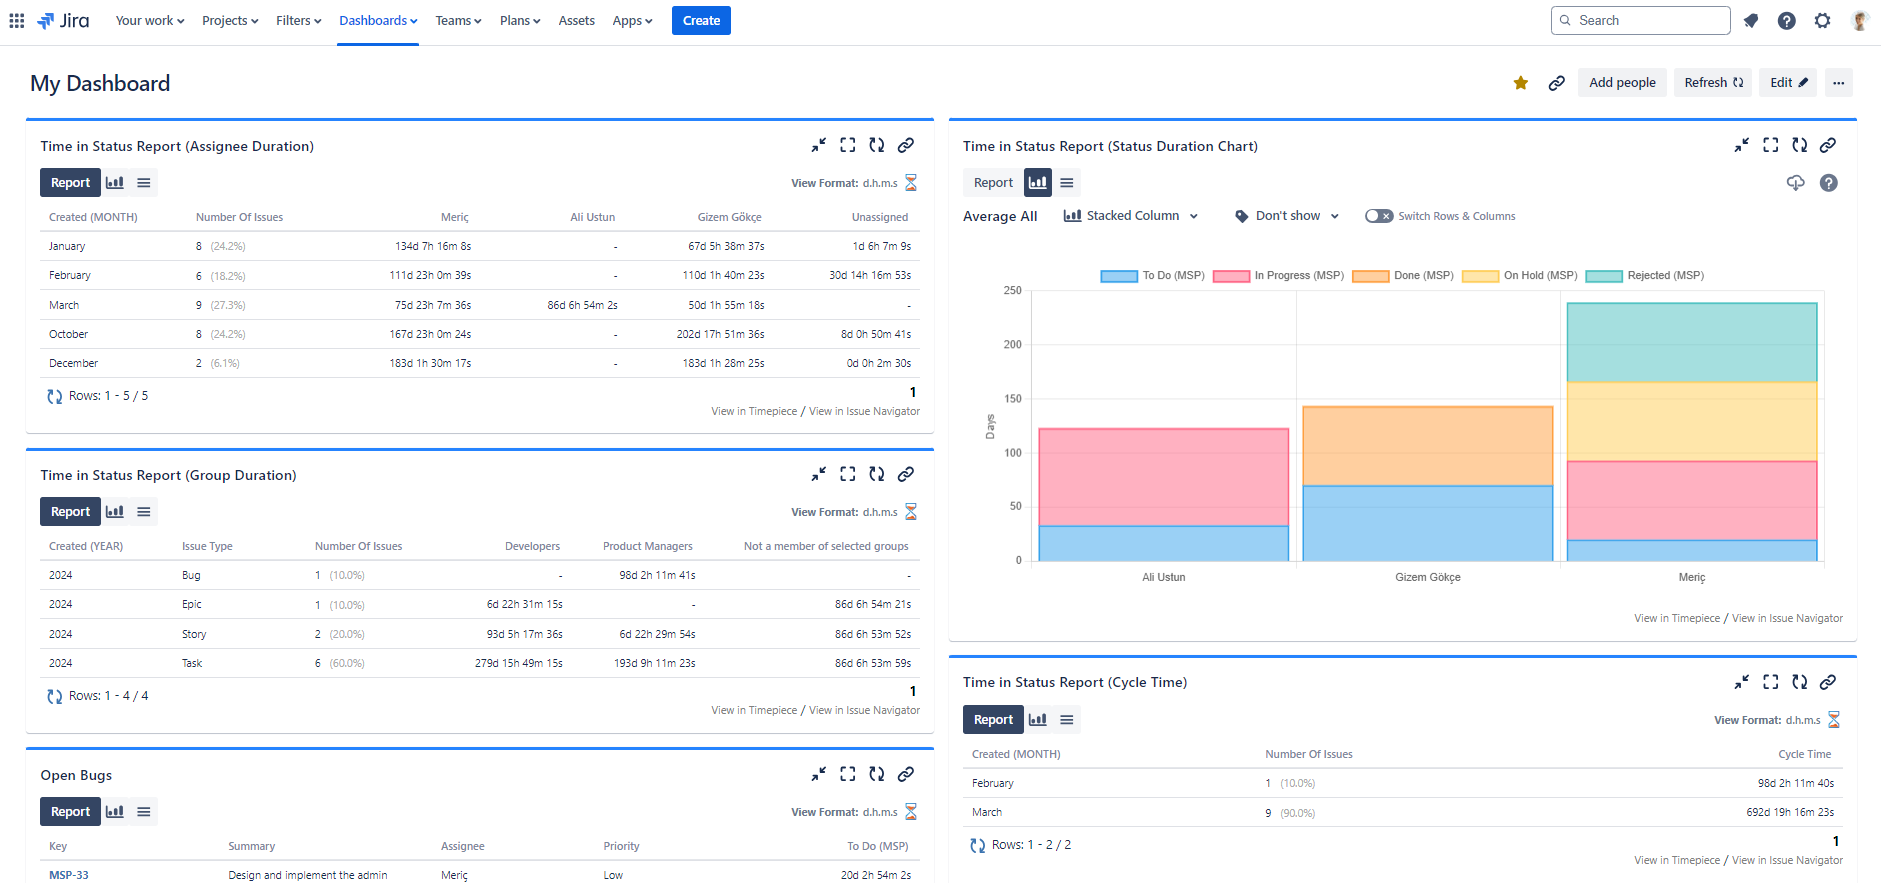
Task: Toggle Switch Rows & Columns
Action: coord(1379,216)
